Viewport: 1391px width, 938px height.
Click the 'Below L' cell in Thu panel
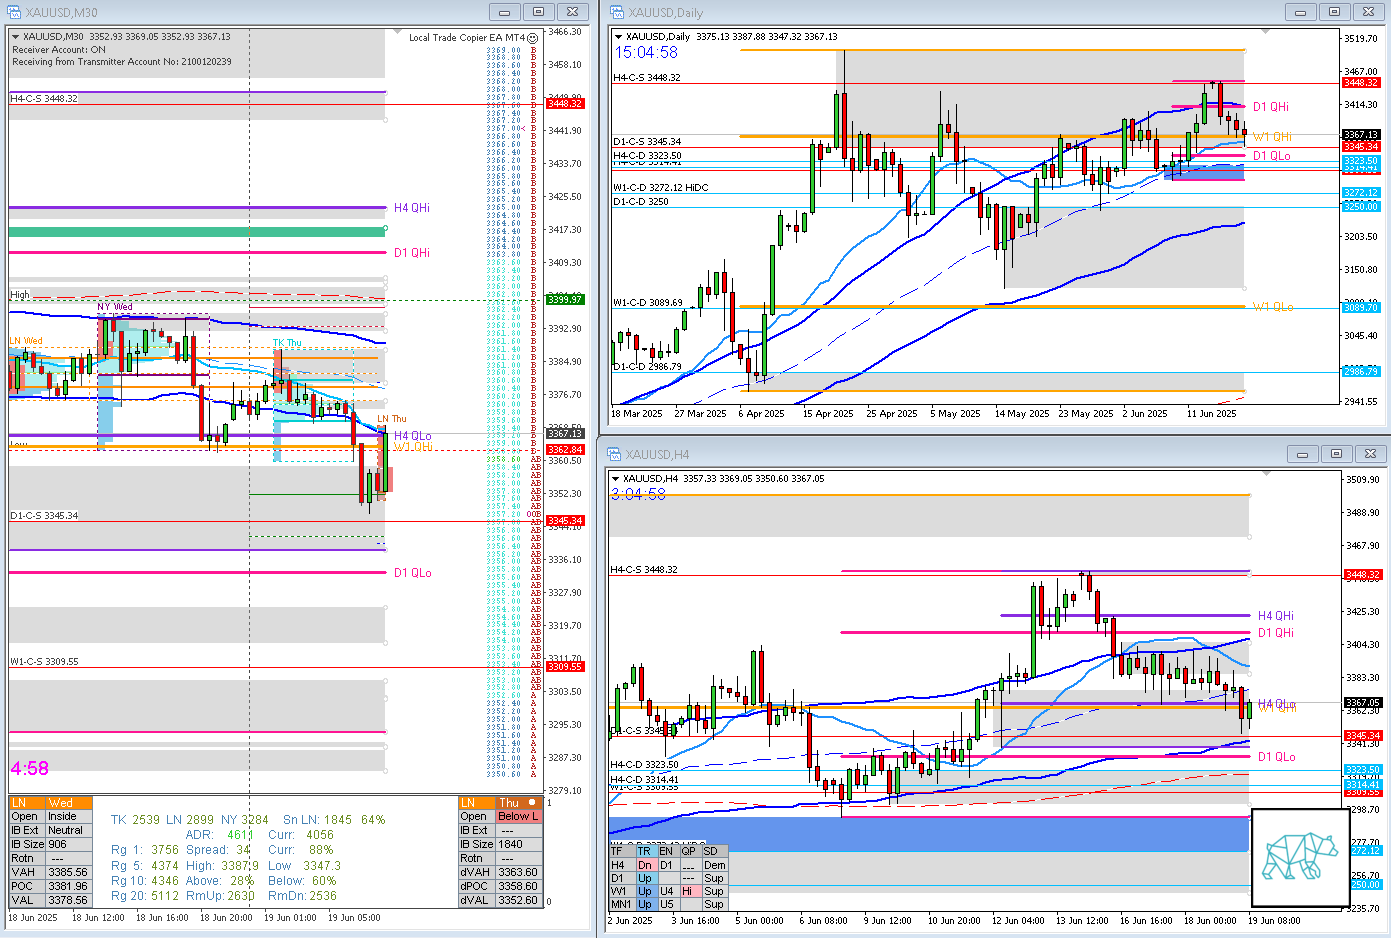[518, 817]
